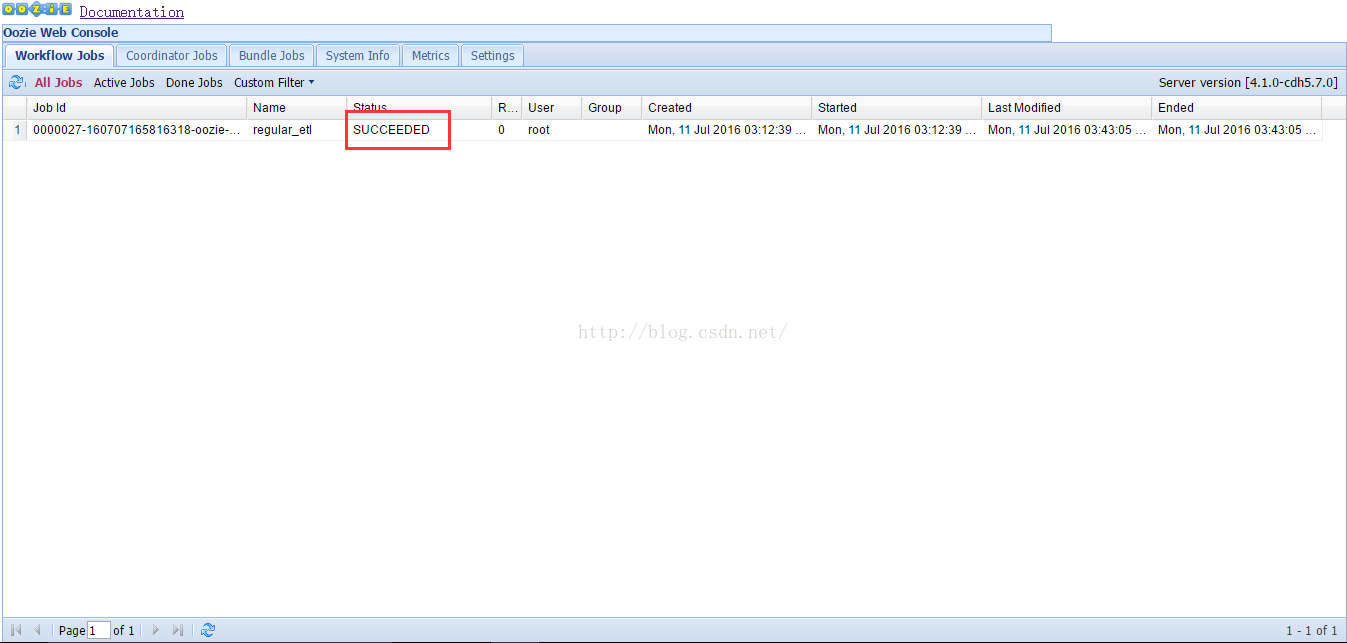Image resolution: width=1347 pixels, height=643 pixels.
Task: Sort by the Job Id column header
Action: point(137,108)
